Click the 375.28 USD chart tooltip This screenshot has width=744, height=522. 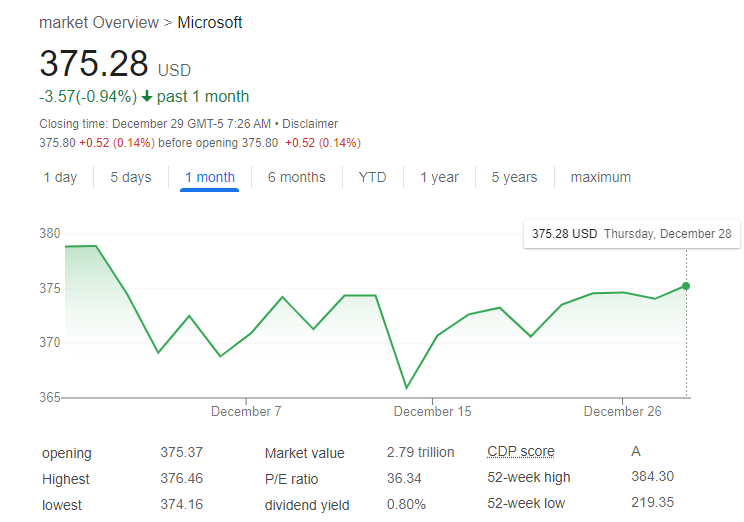[632, 234]
